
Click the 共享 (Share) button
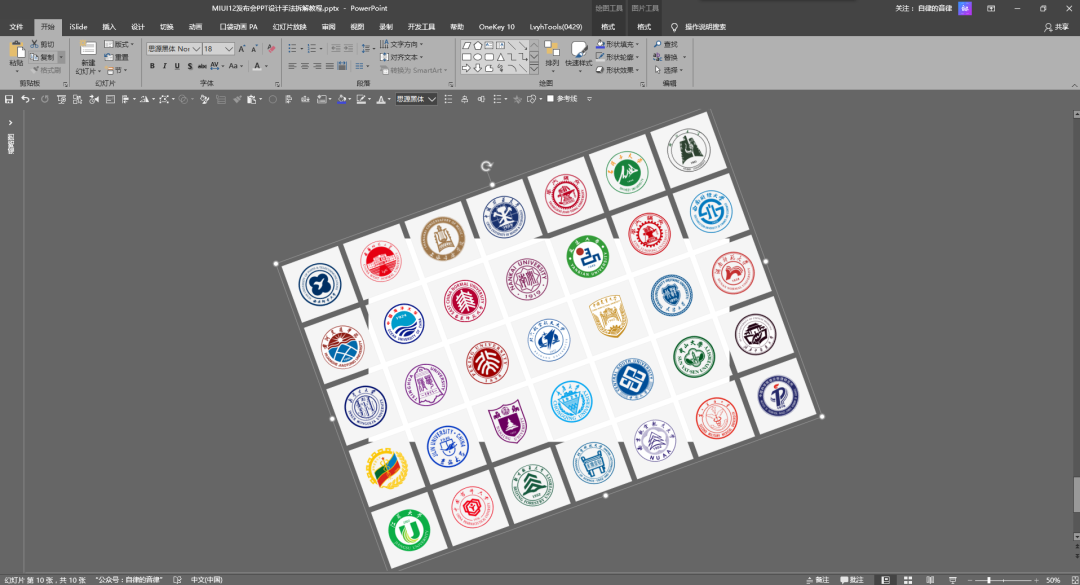point(1055,27)
